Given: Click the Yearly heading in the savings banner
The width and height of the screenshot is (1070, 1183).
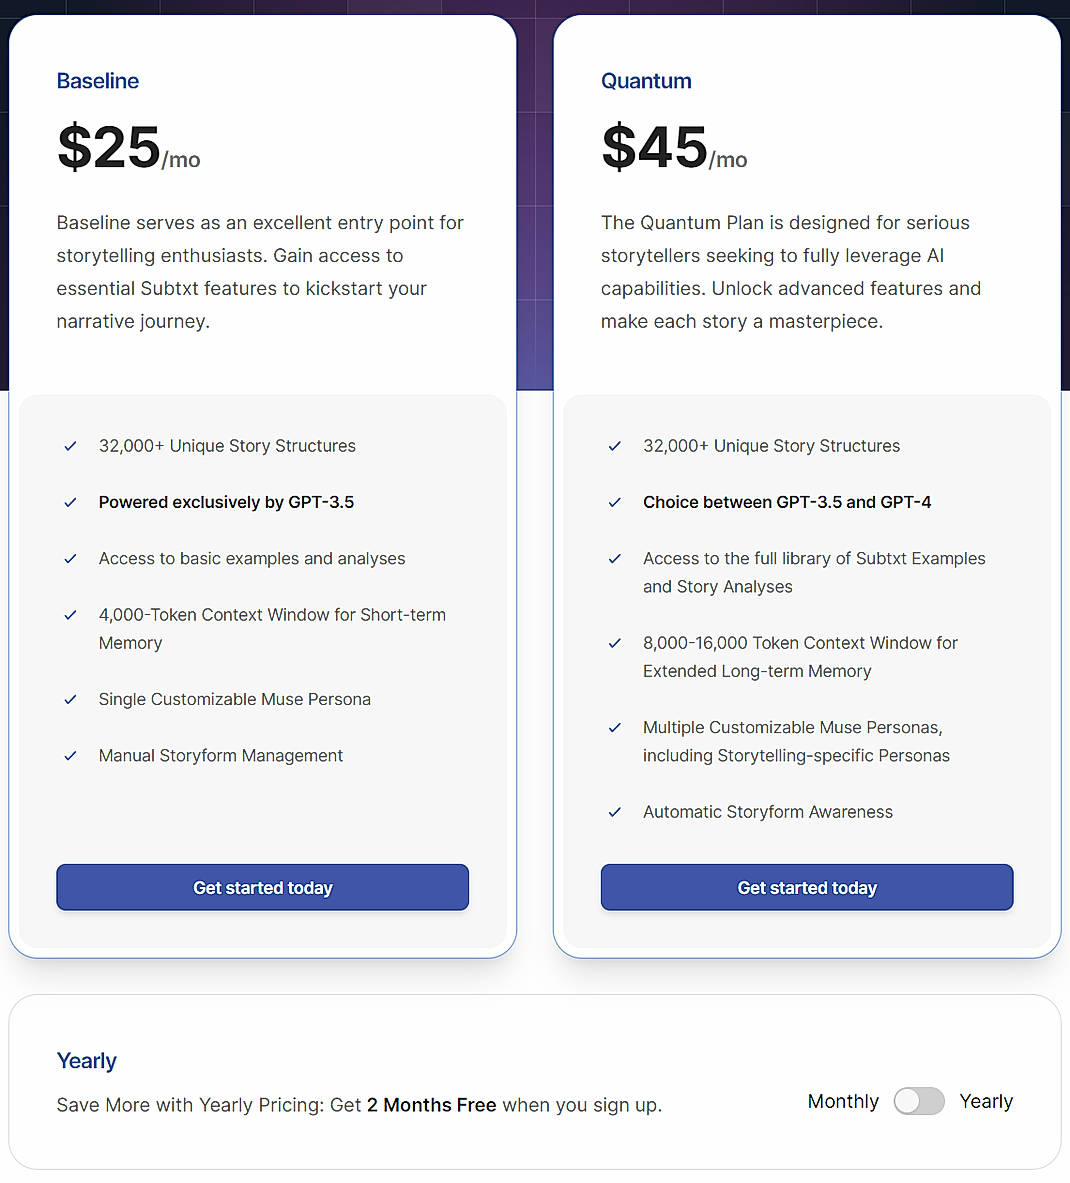Looking at the screenshot, I should 86,1061.
